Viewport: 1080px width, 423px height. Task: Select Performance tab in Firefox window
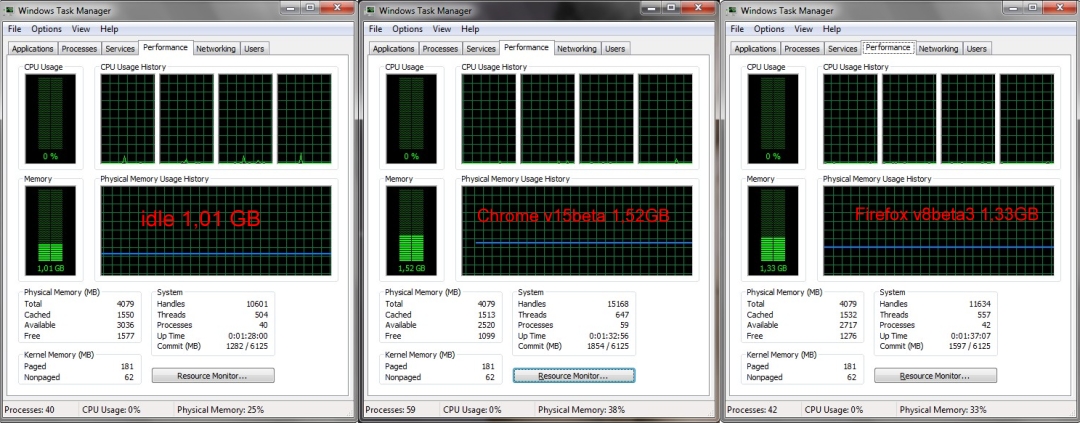coord(888,48)
